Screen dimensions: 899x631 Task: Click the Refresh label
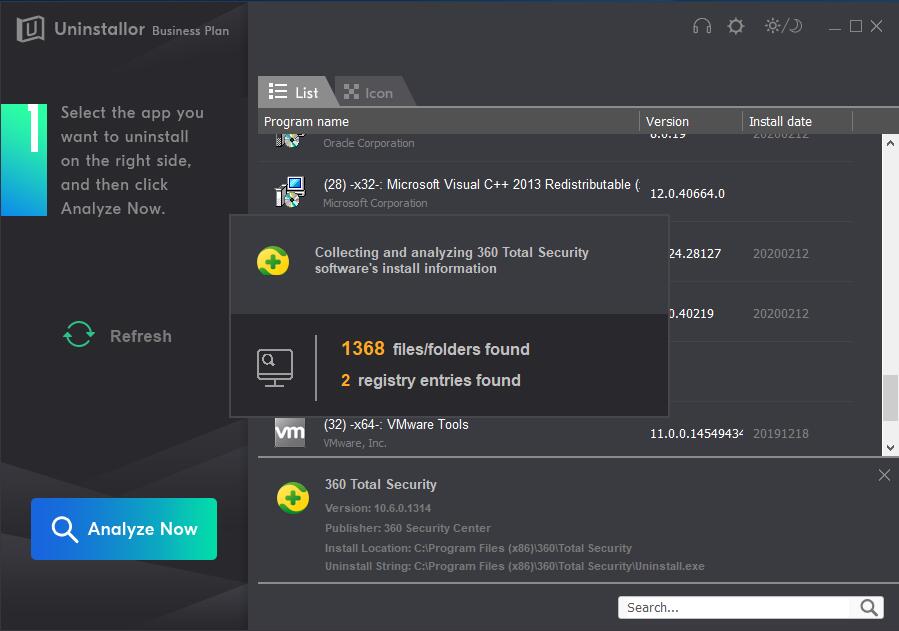[140, 336]
